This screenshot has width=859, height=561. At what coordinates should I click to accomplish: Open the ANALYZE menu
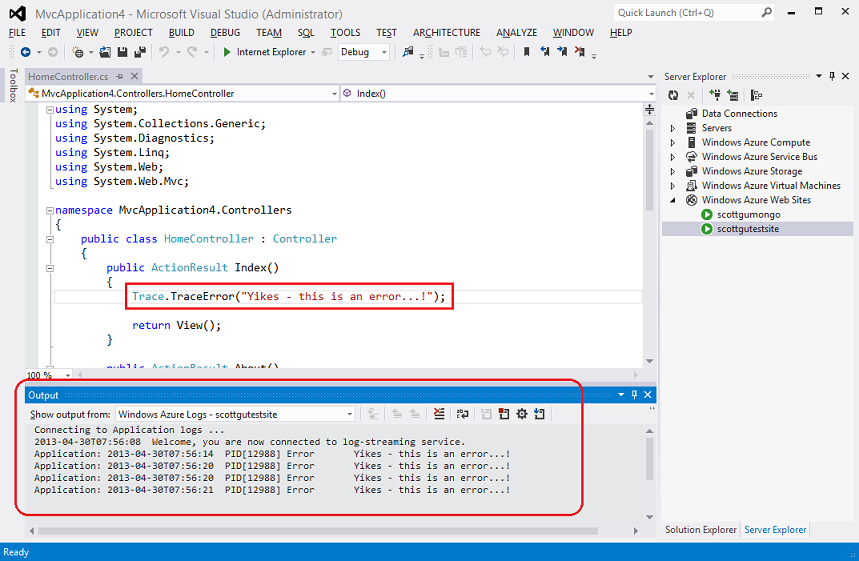click(x=517, y=33)
